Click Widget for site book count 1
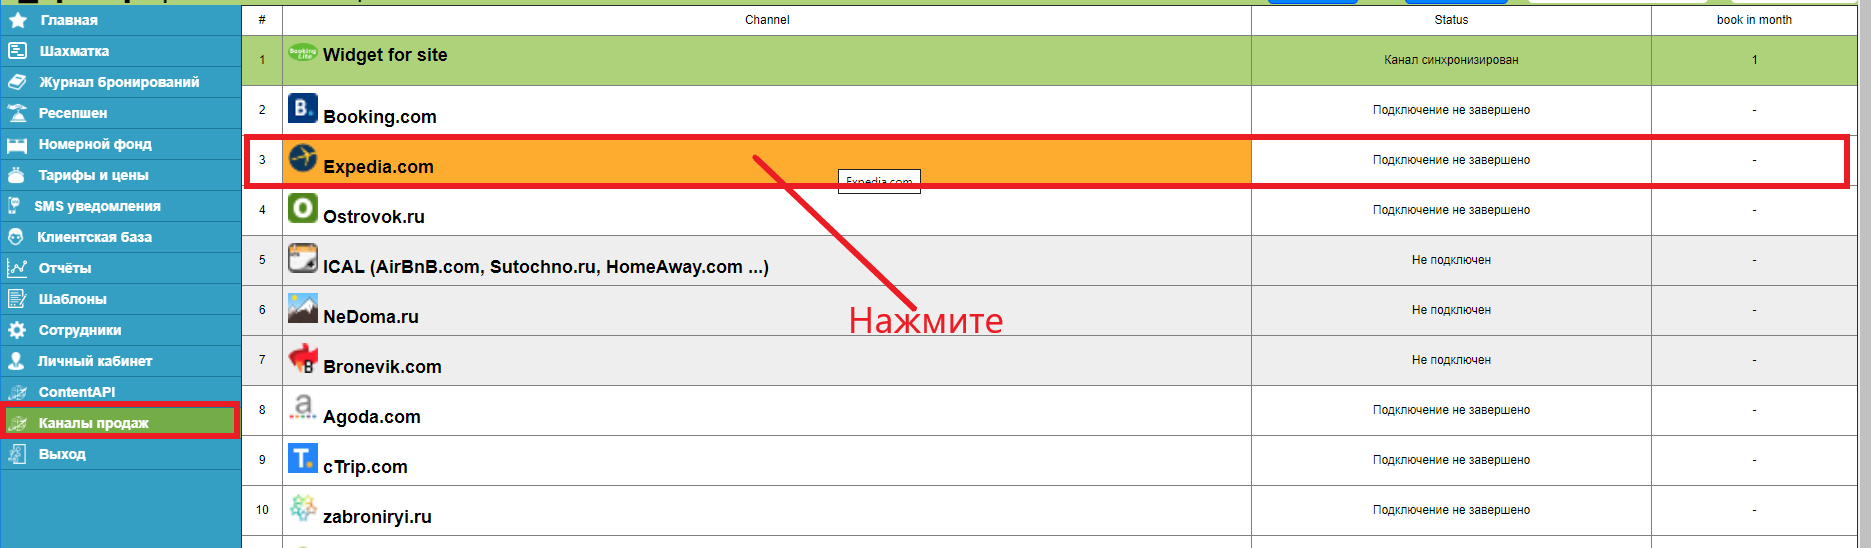The width and height of the screenshot is (1871, 548). 1754,60
